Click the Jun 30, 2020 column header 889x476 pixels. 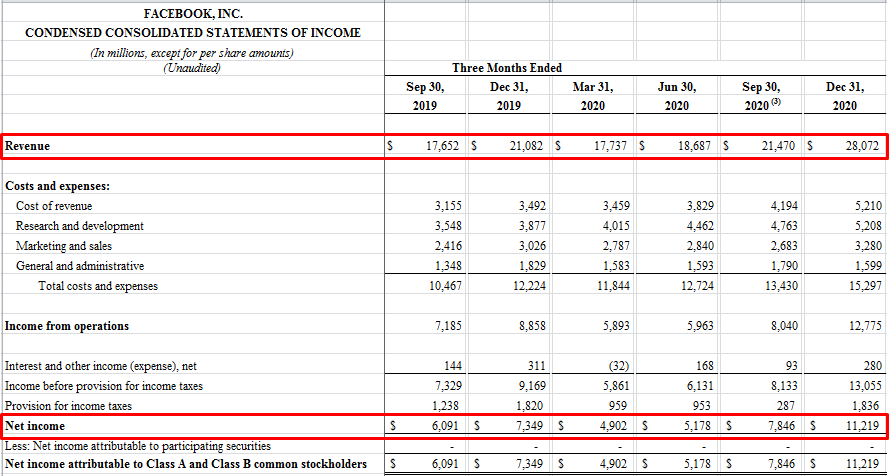pyautogui.click(x=677, y=96)
